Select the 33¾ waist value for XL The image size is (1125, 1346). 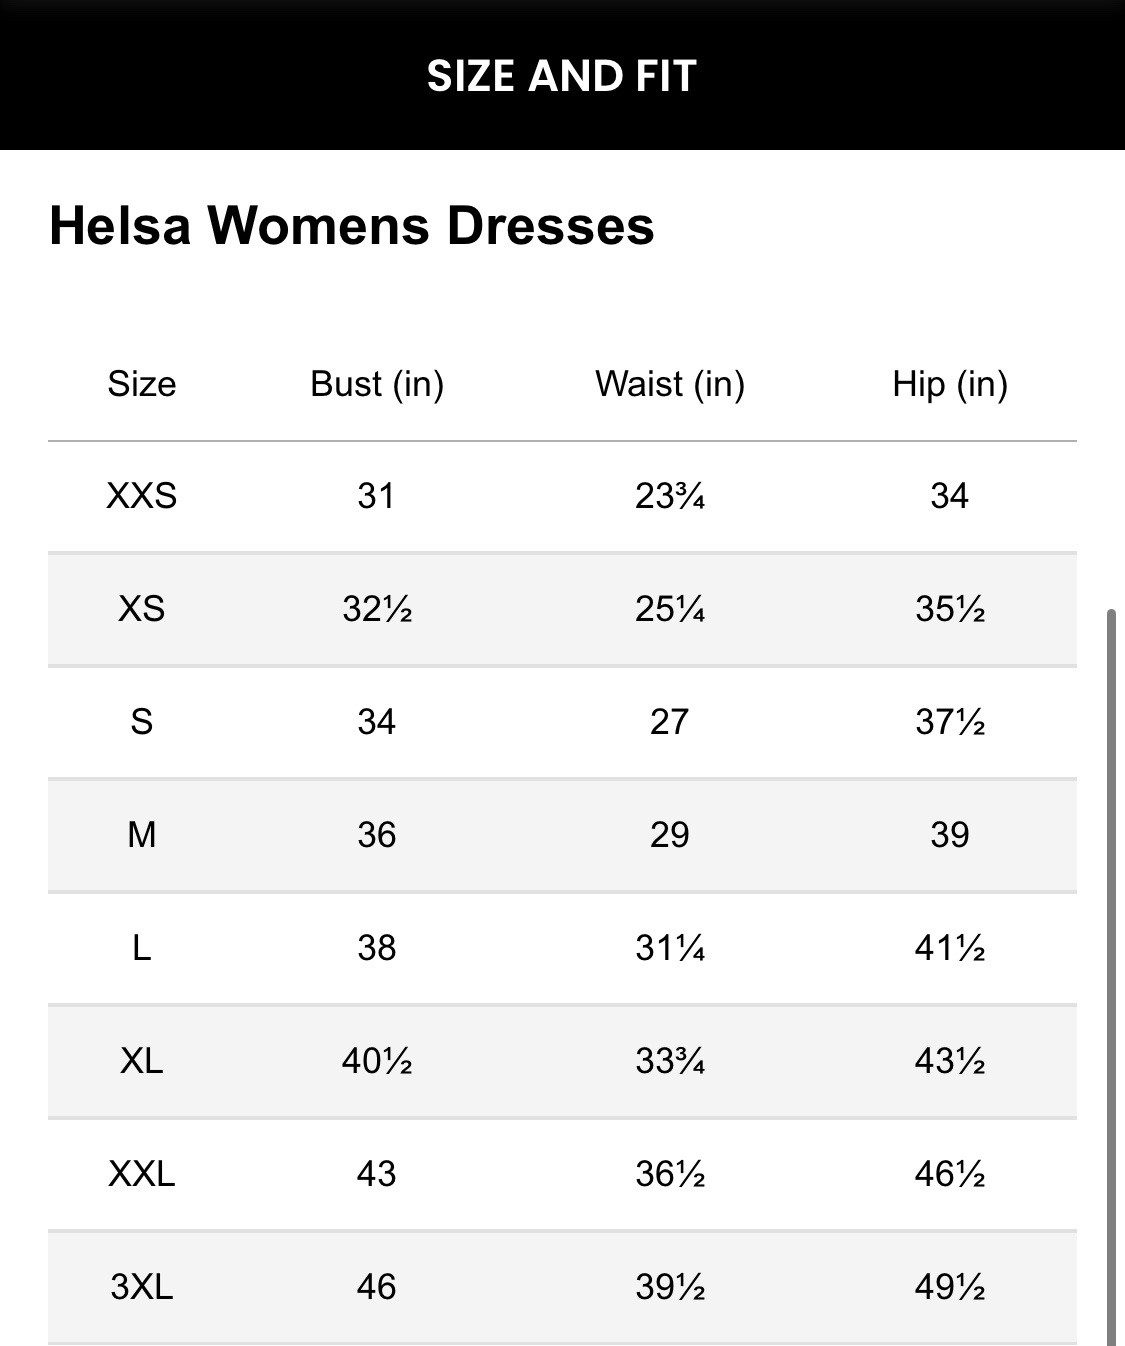tap(670, 1061)
